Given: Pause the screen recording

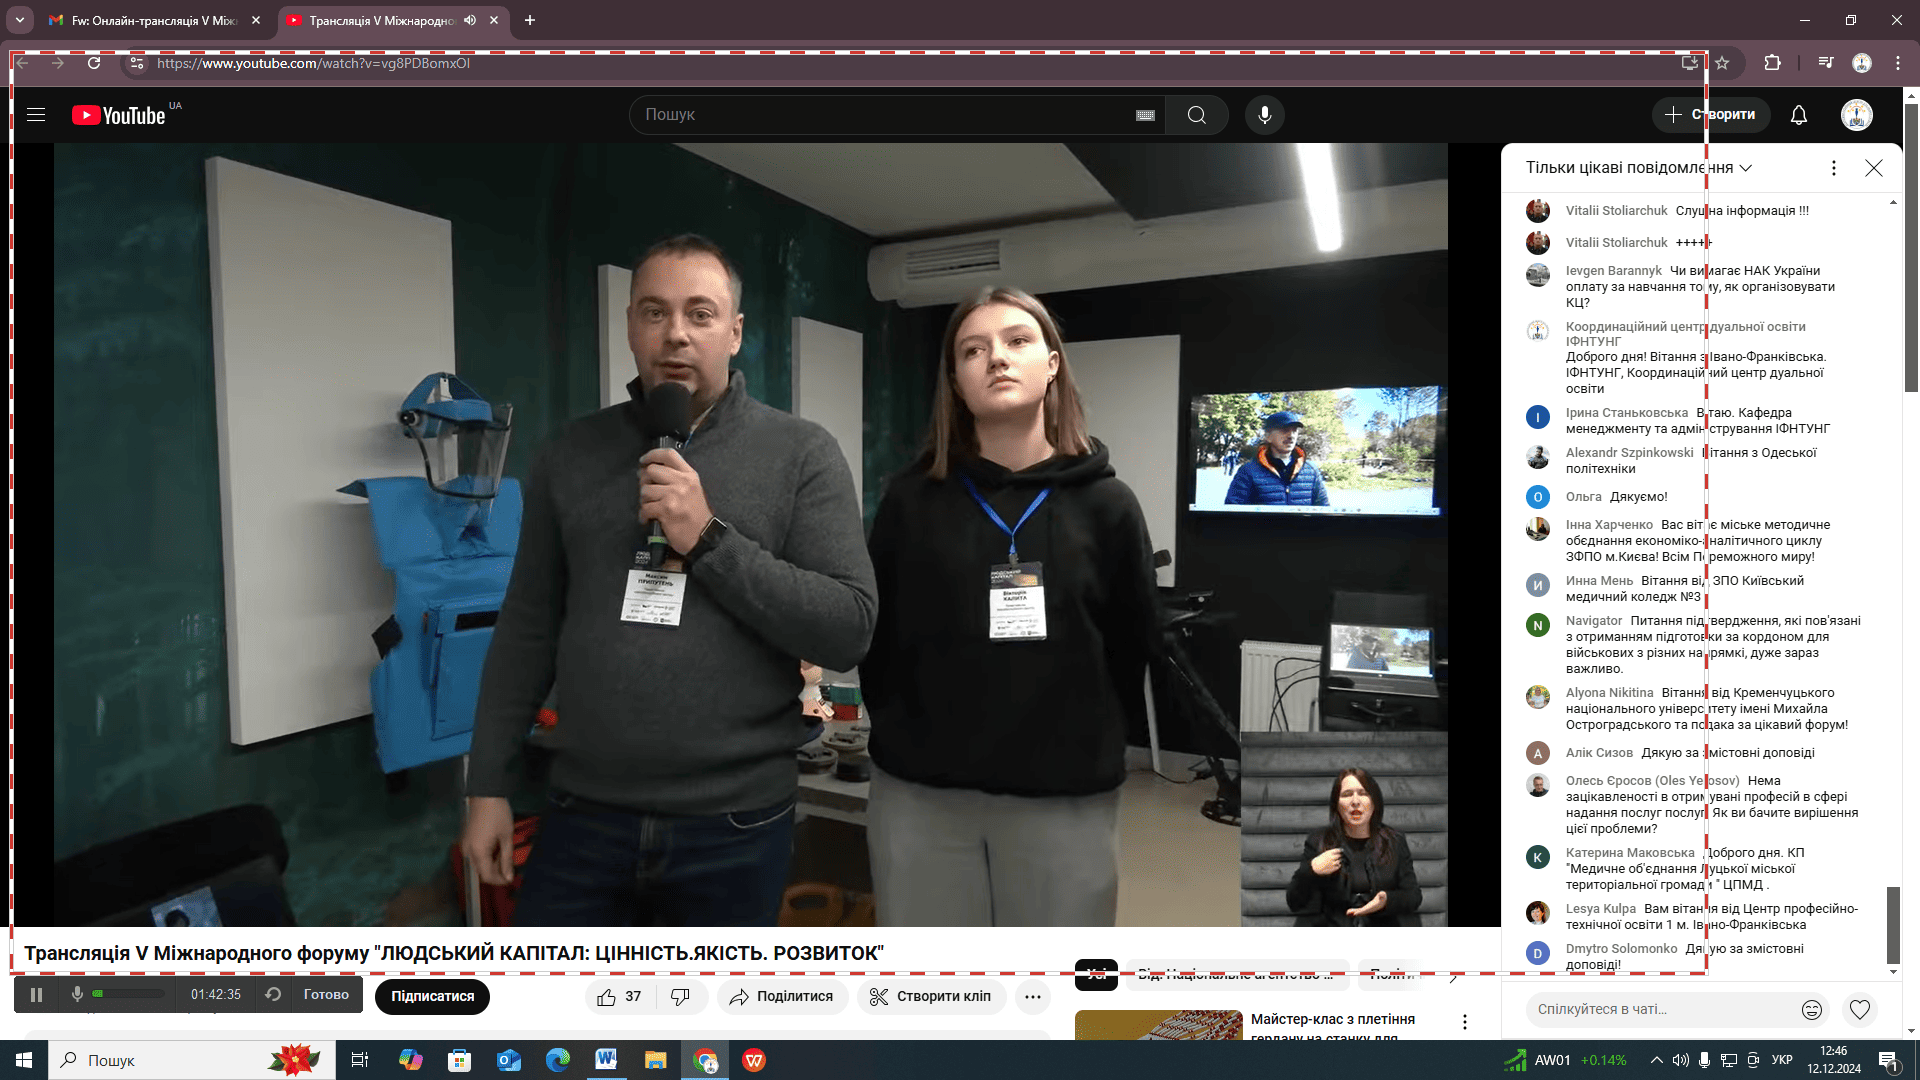Looking at the screenshot, I should coord(36,995).
